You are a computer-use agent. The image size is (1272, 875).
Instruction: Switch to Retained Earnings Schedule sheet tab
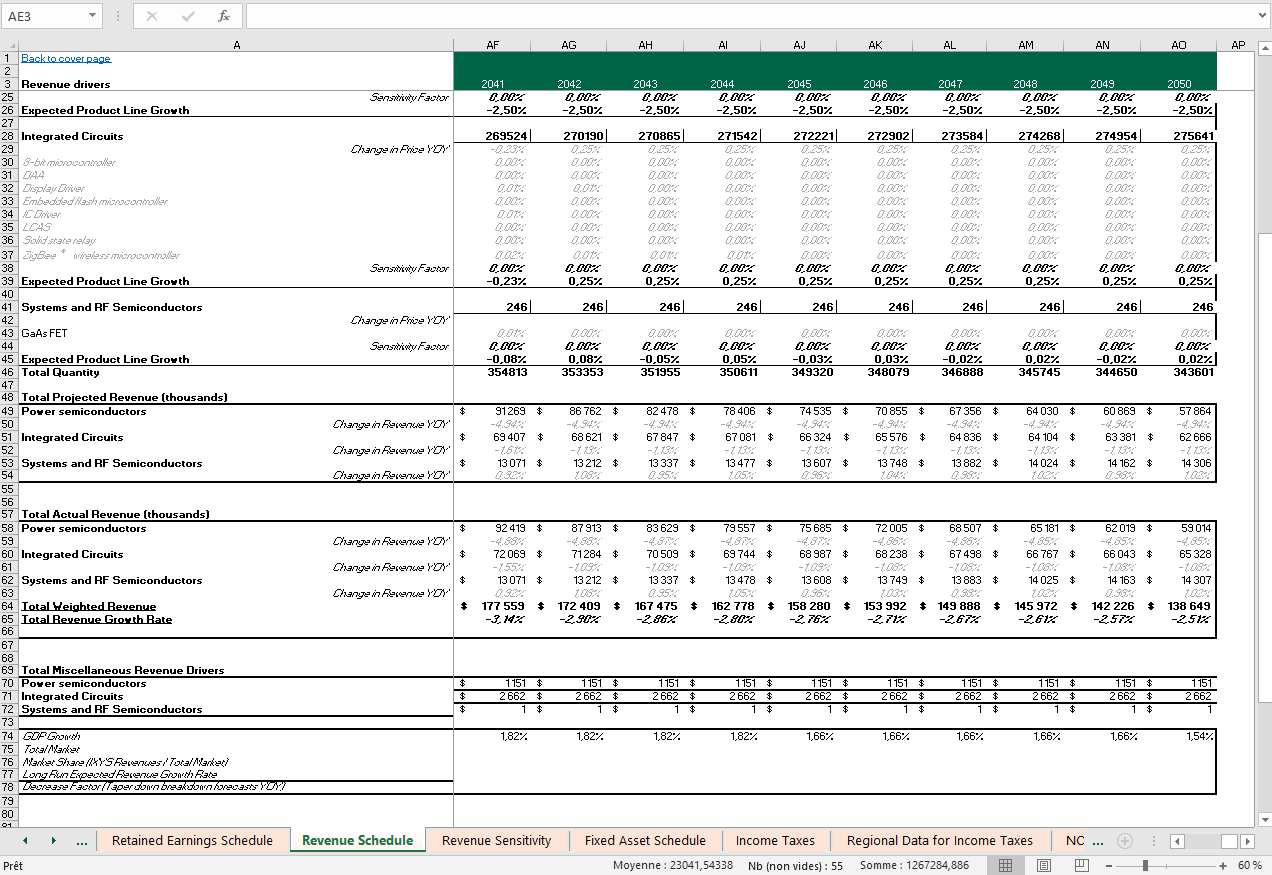tap(192, 841)
